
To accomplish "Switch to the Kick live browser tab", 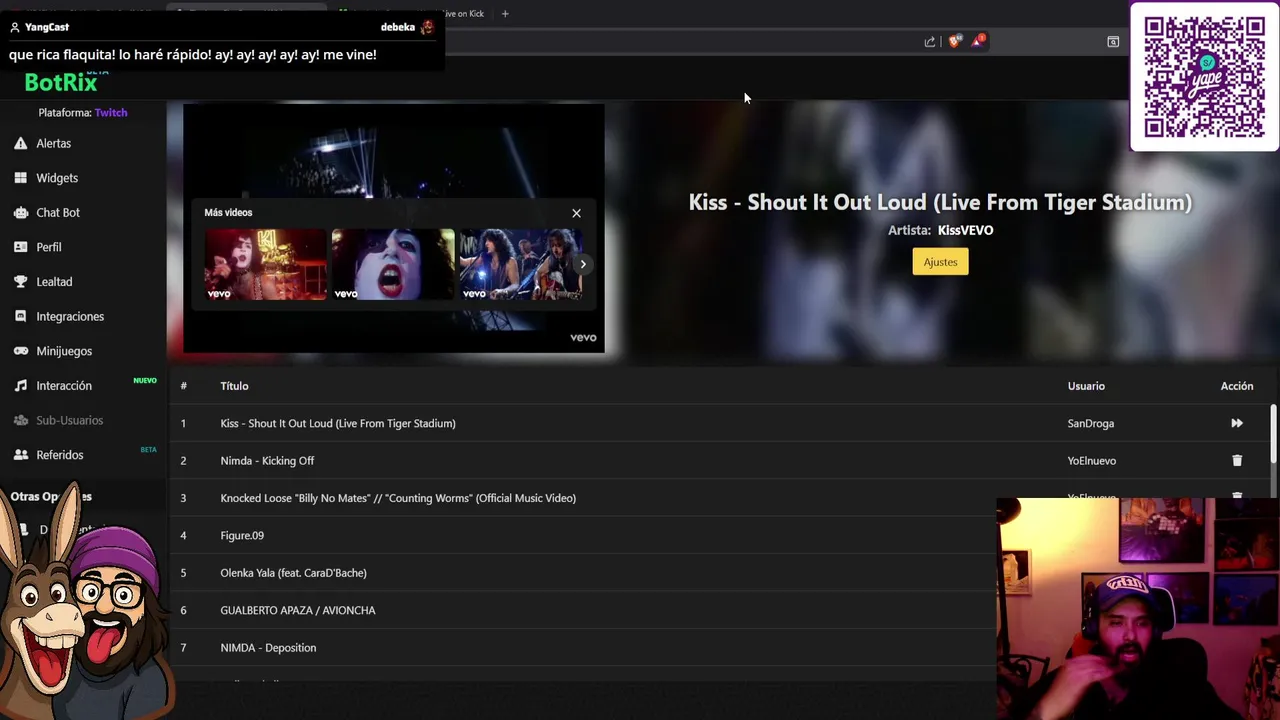I will [x=465, y=14].
